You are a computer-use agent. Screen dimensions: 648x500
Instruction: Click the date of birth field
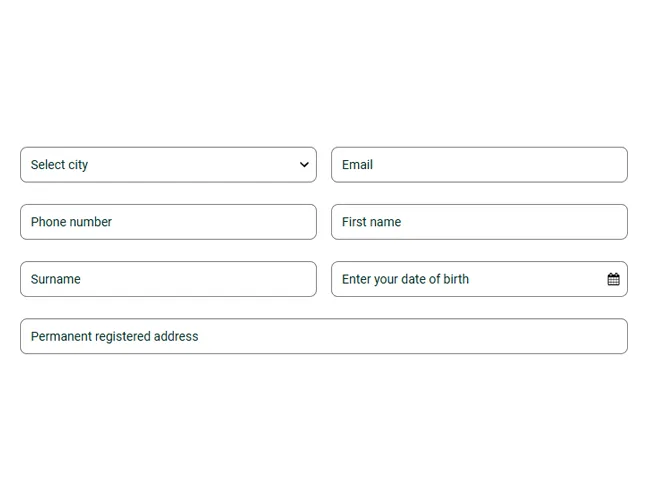coord(470,279)
